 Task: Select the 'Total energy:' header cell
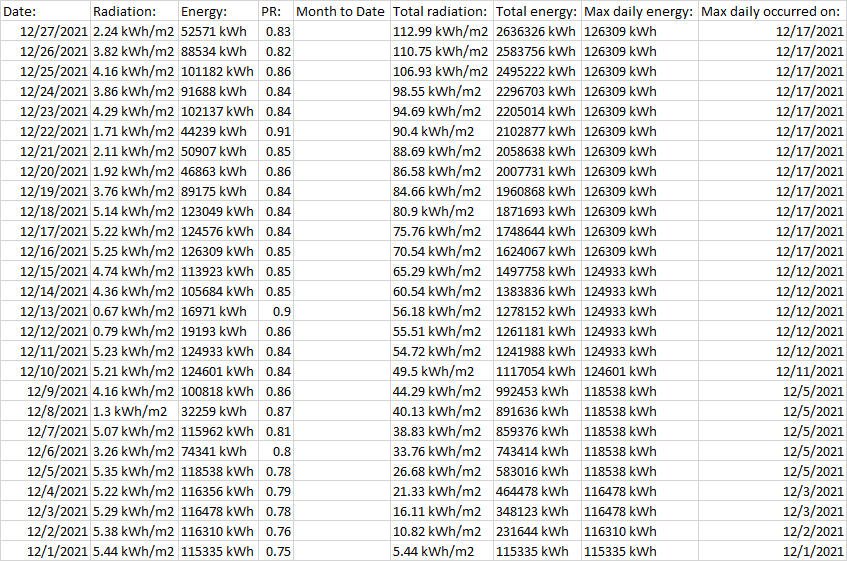click(x=537, y=11)
